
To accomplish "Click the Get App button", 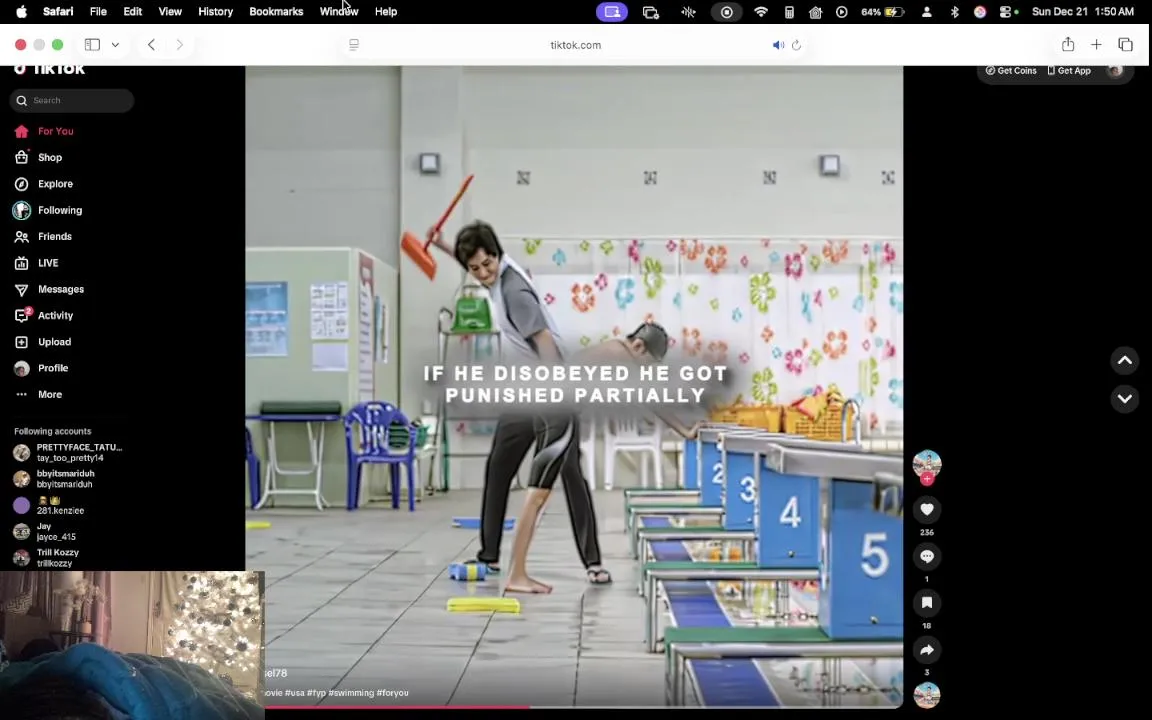I will pos(1069,71).
